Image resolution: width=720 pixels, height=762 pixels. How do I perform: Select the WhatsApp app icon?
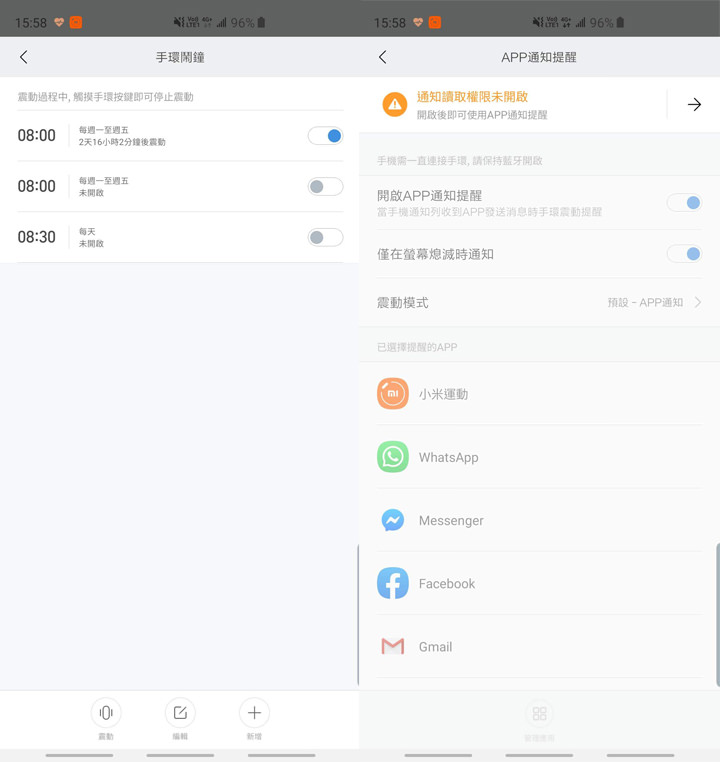coord(393,457)
